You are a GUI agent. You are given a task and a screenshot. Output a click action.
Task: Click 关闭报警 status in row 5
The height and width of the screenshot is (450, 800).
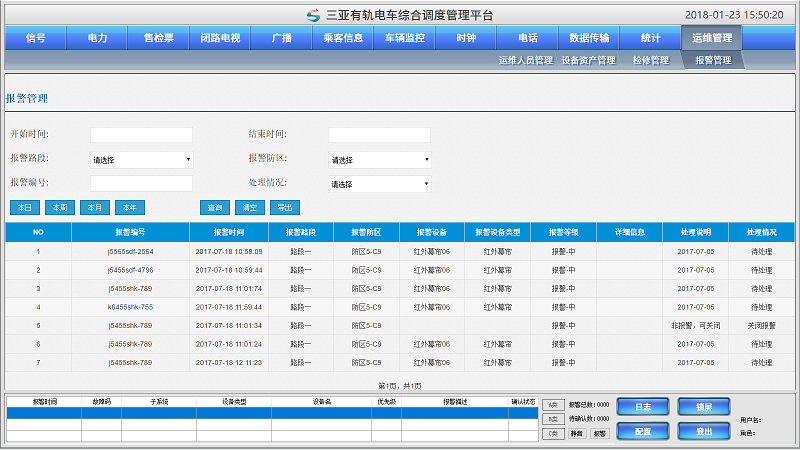click(761, 326)
